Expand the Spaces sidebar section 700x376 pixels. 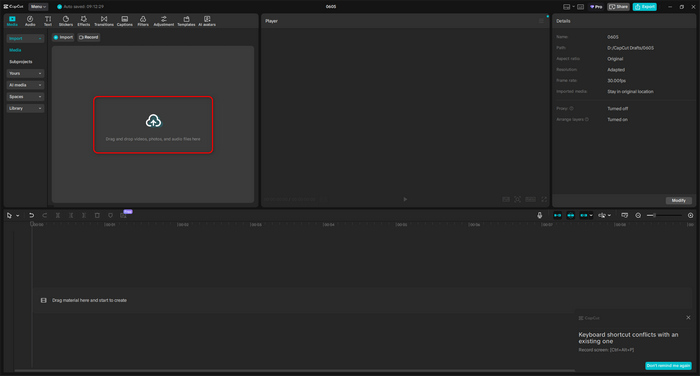(25, 96)
